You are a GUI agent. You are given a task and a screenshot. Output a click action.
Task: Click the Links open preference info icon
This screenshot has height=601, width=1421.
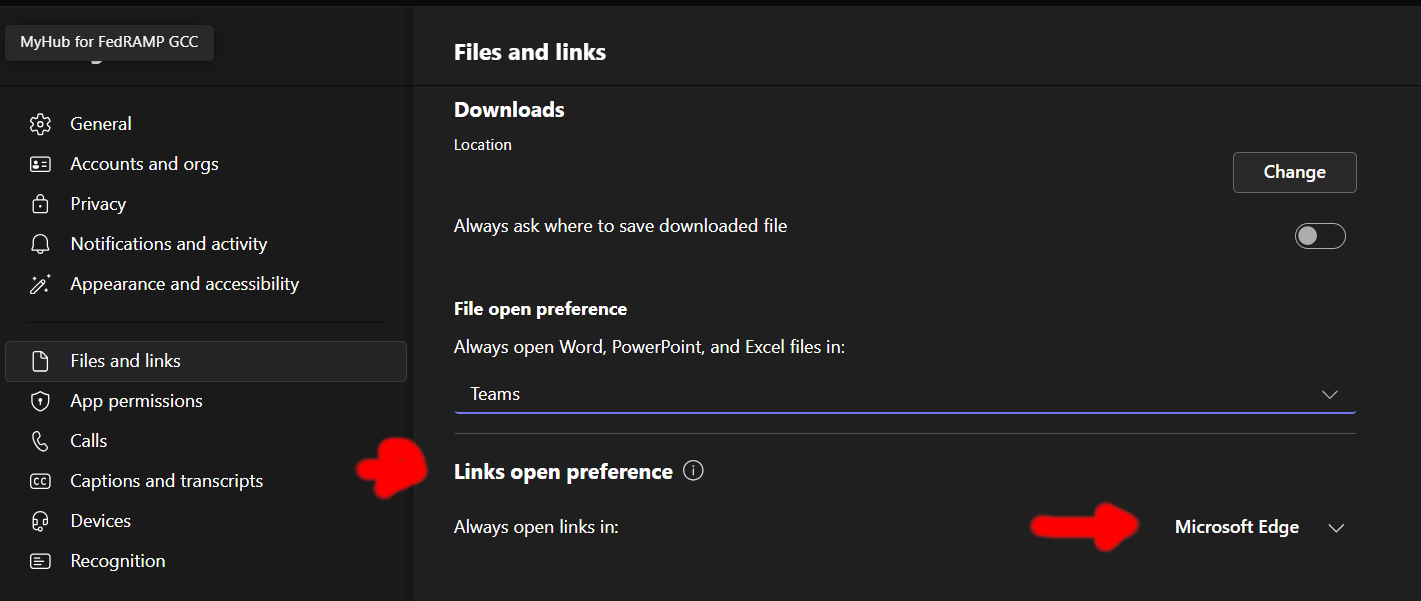tap(693, 471)
